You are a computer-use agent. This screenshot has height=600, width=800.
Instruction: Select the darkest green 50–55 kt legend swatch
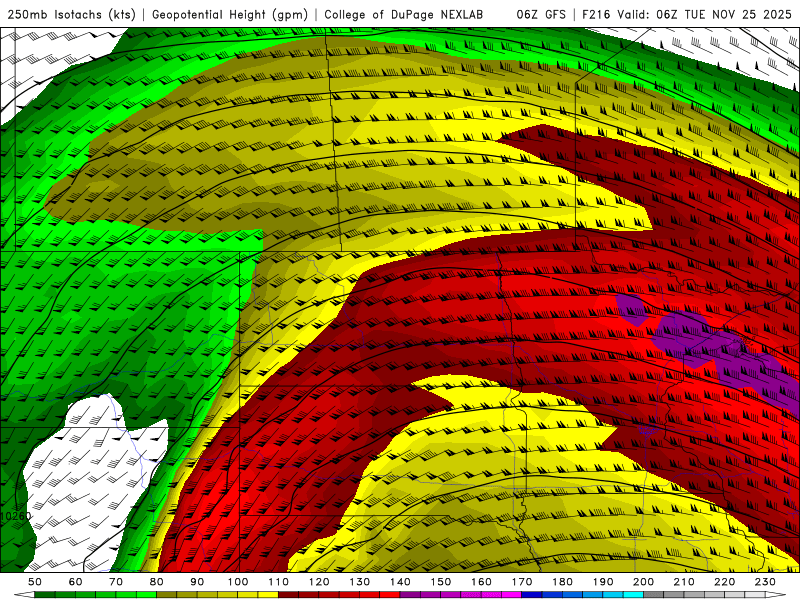pos(44,594)
